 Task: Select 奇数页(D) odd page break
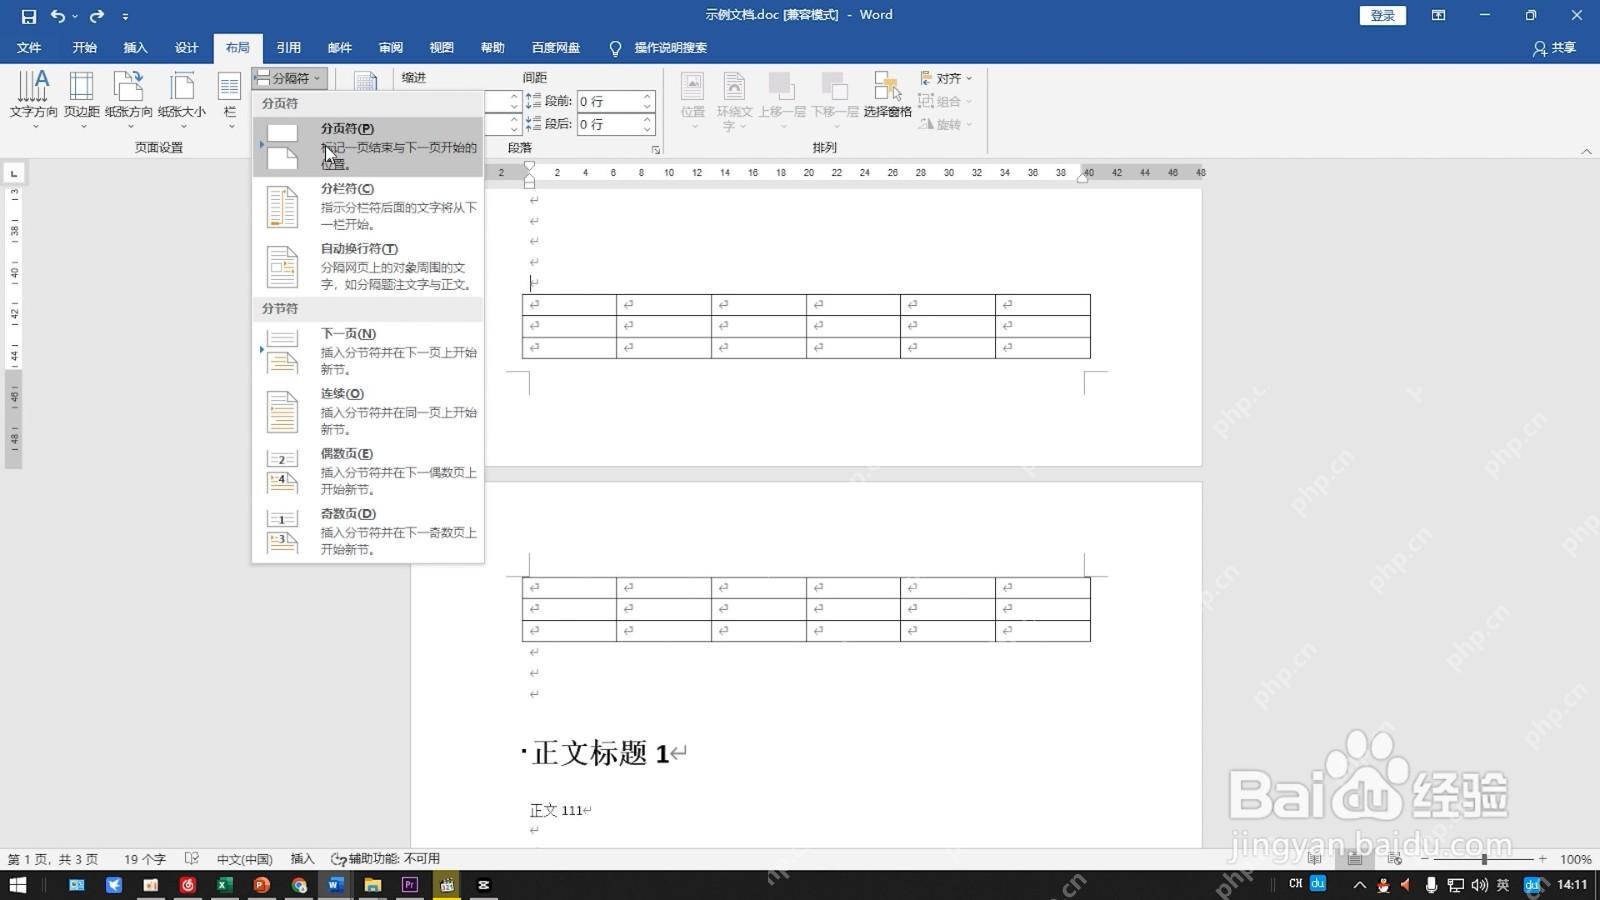tap(368, 531)
